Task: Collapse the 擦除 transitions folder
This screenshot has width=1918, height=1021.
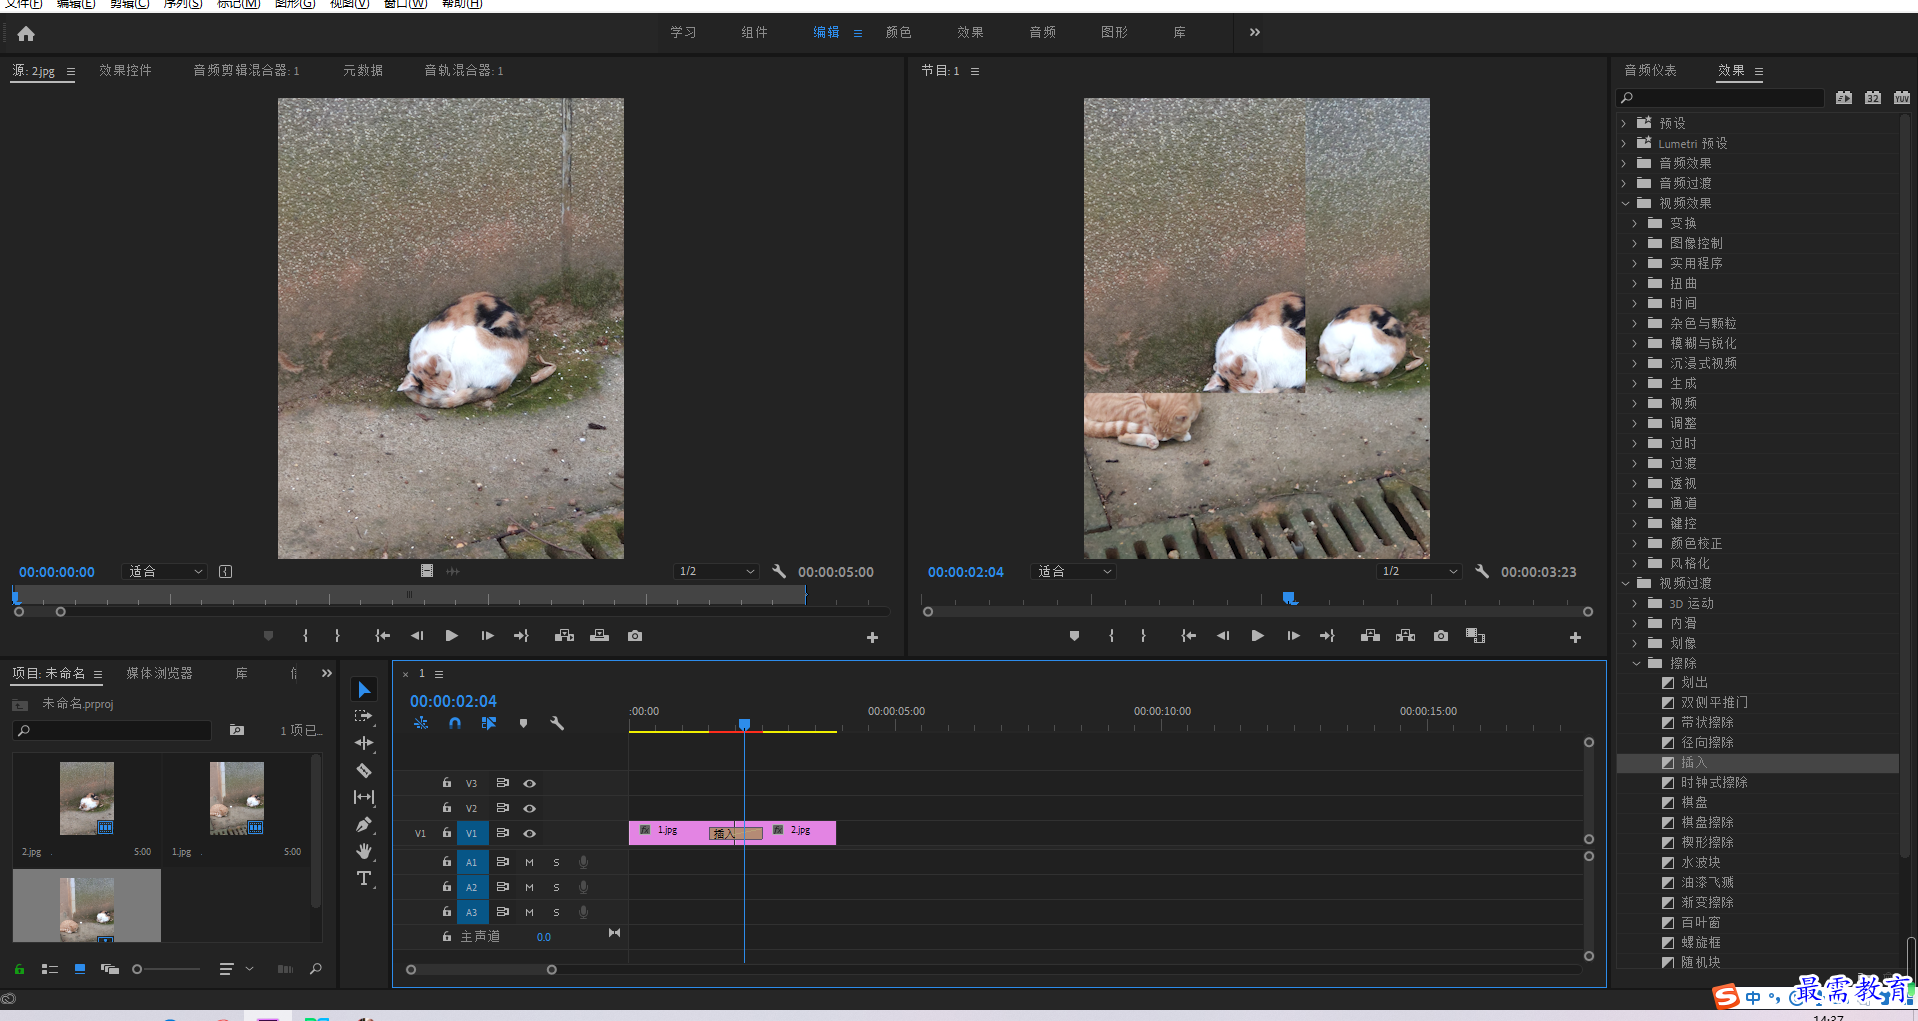Action: pos(1636,664)
